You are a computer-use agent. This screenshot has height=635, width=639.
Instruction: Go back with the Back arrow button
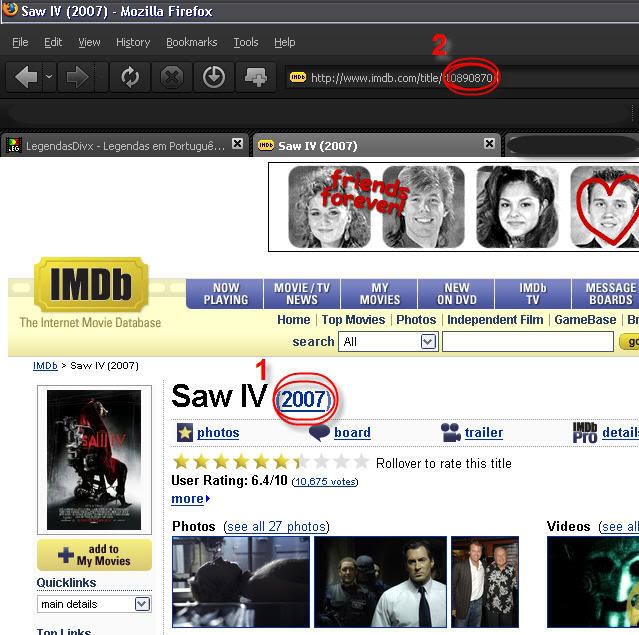[x=26, y=77]
